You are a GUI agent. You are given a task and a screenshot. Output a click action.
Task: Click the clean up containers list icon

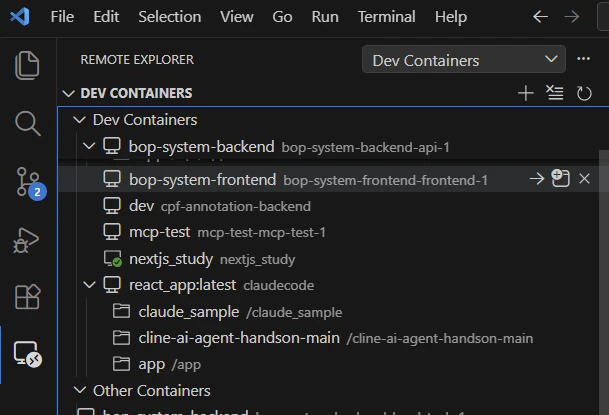(555, 93)
